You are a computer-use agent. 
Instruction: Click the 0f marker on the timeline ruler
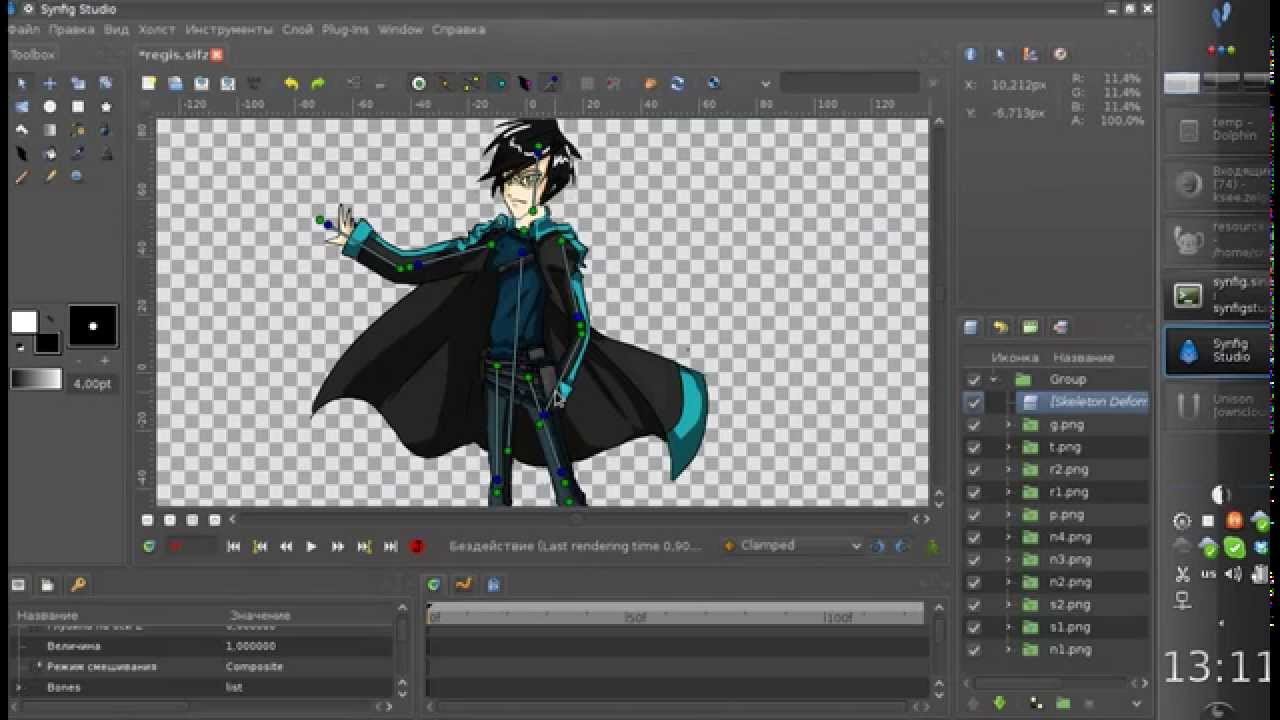tap(435, 617)
